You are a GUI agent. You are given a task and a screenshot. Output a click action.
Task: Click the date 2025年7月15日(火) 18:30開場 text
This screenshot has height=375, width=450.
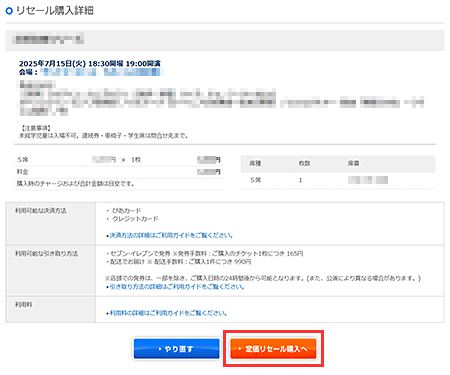pyautogui.click(x=71, y=63)
